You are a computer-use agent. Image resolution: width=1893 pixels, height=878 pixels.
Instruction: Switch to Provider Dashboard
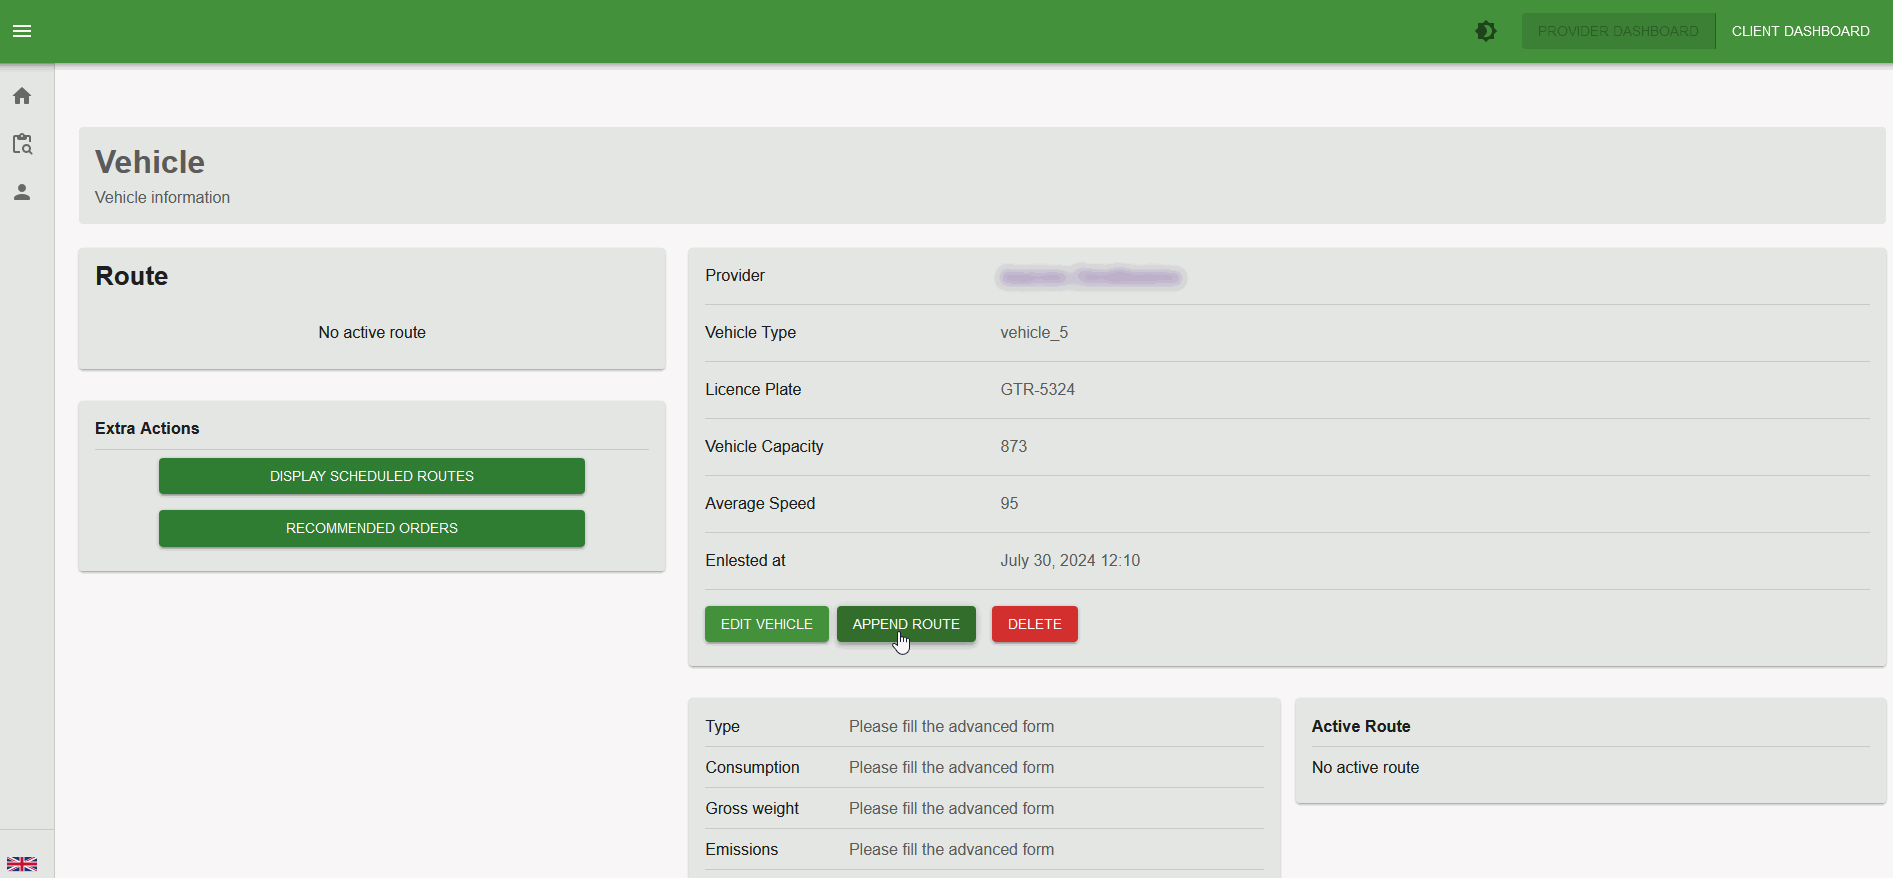(1617, 31)
